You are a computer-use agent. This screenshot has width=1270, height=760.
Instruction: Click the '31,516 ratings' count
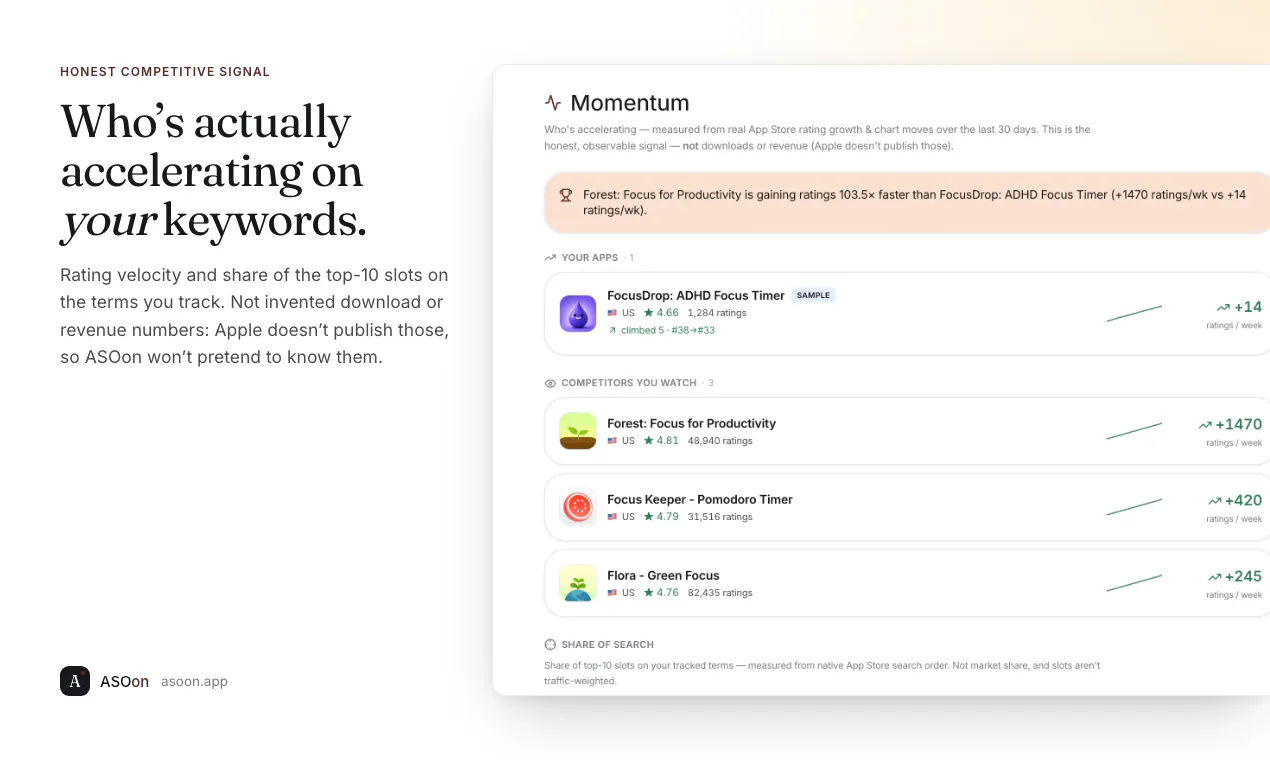(x=720, y=517)
